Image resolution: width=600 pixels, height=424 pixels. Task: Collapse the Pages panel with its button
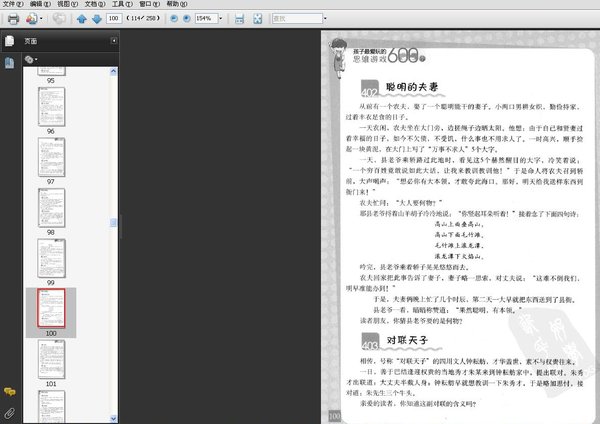[114, 41]
